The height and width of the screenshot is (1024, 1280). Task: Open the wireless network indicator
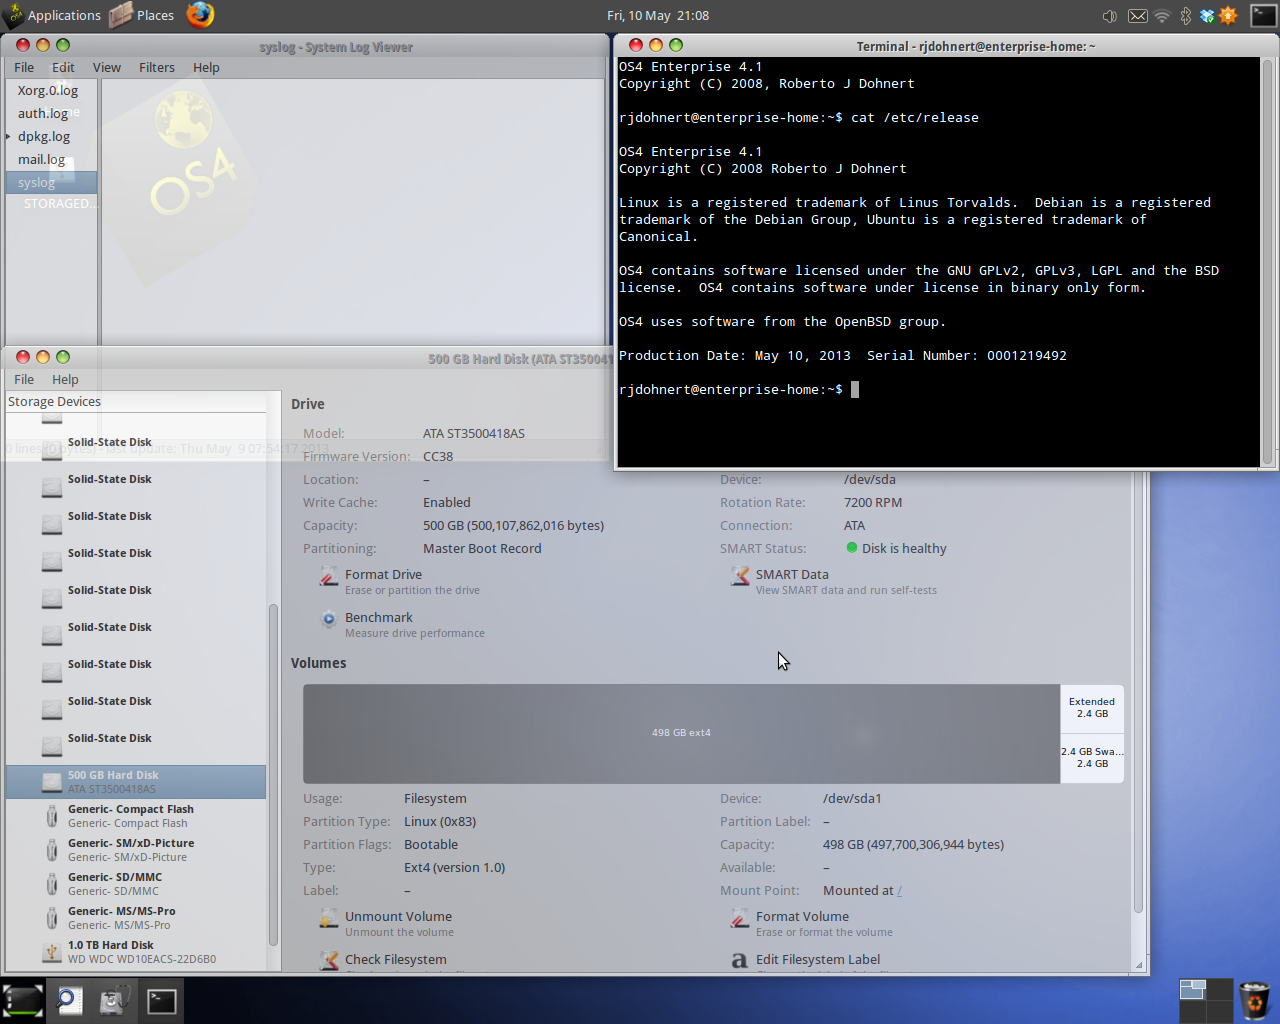1162,16
